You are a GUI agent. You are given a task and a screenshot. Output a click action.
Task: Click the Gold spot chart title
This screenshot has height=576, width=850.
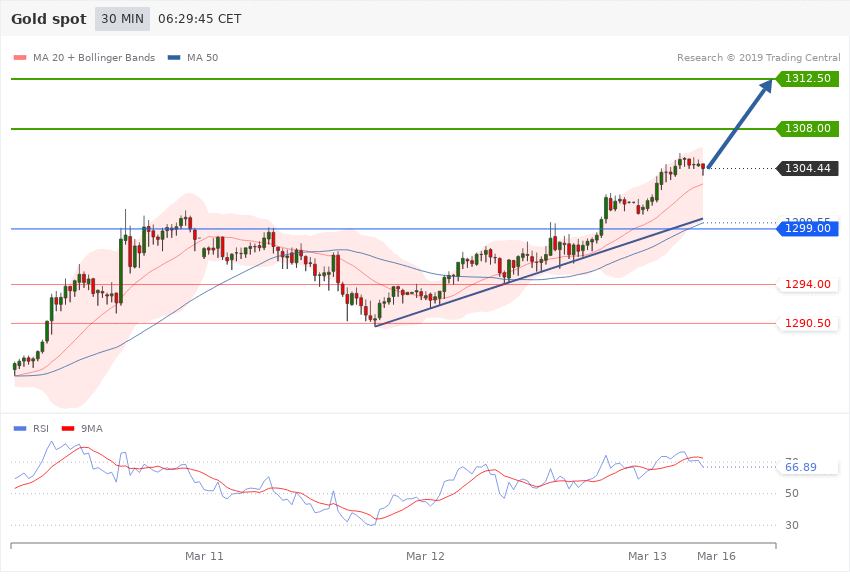tap(49, 19)
